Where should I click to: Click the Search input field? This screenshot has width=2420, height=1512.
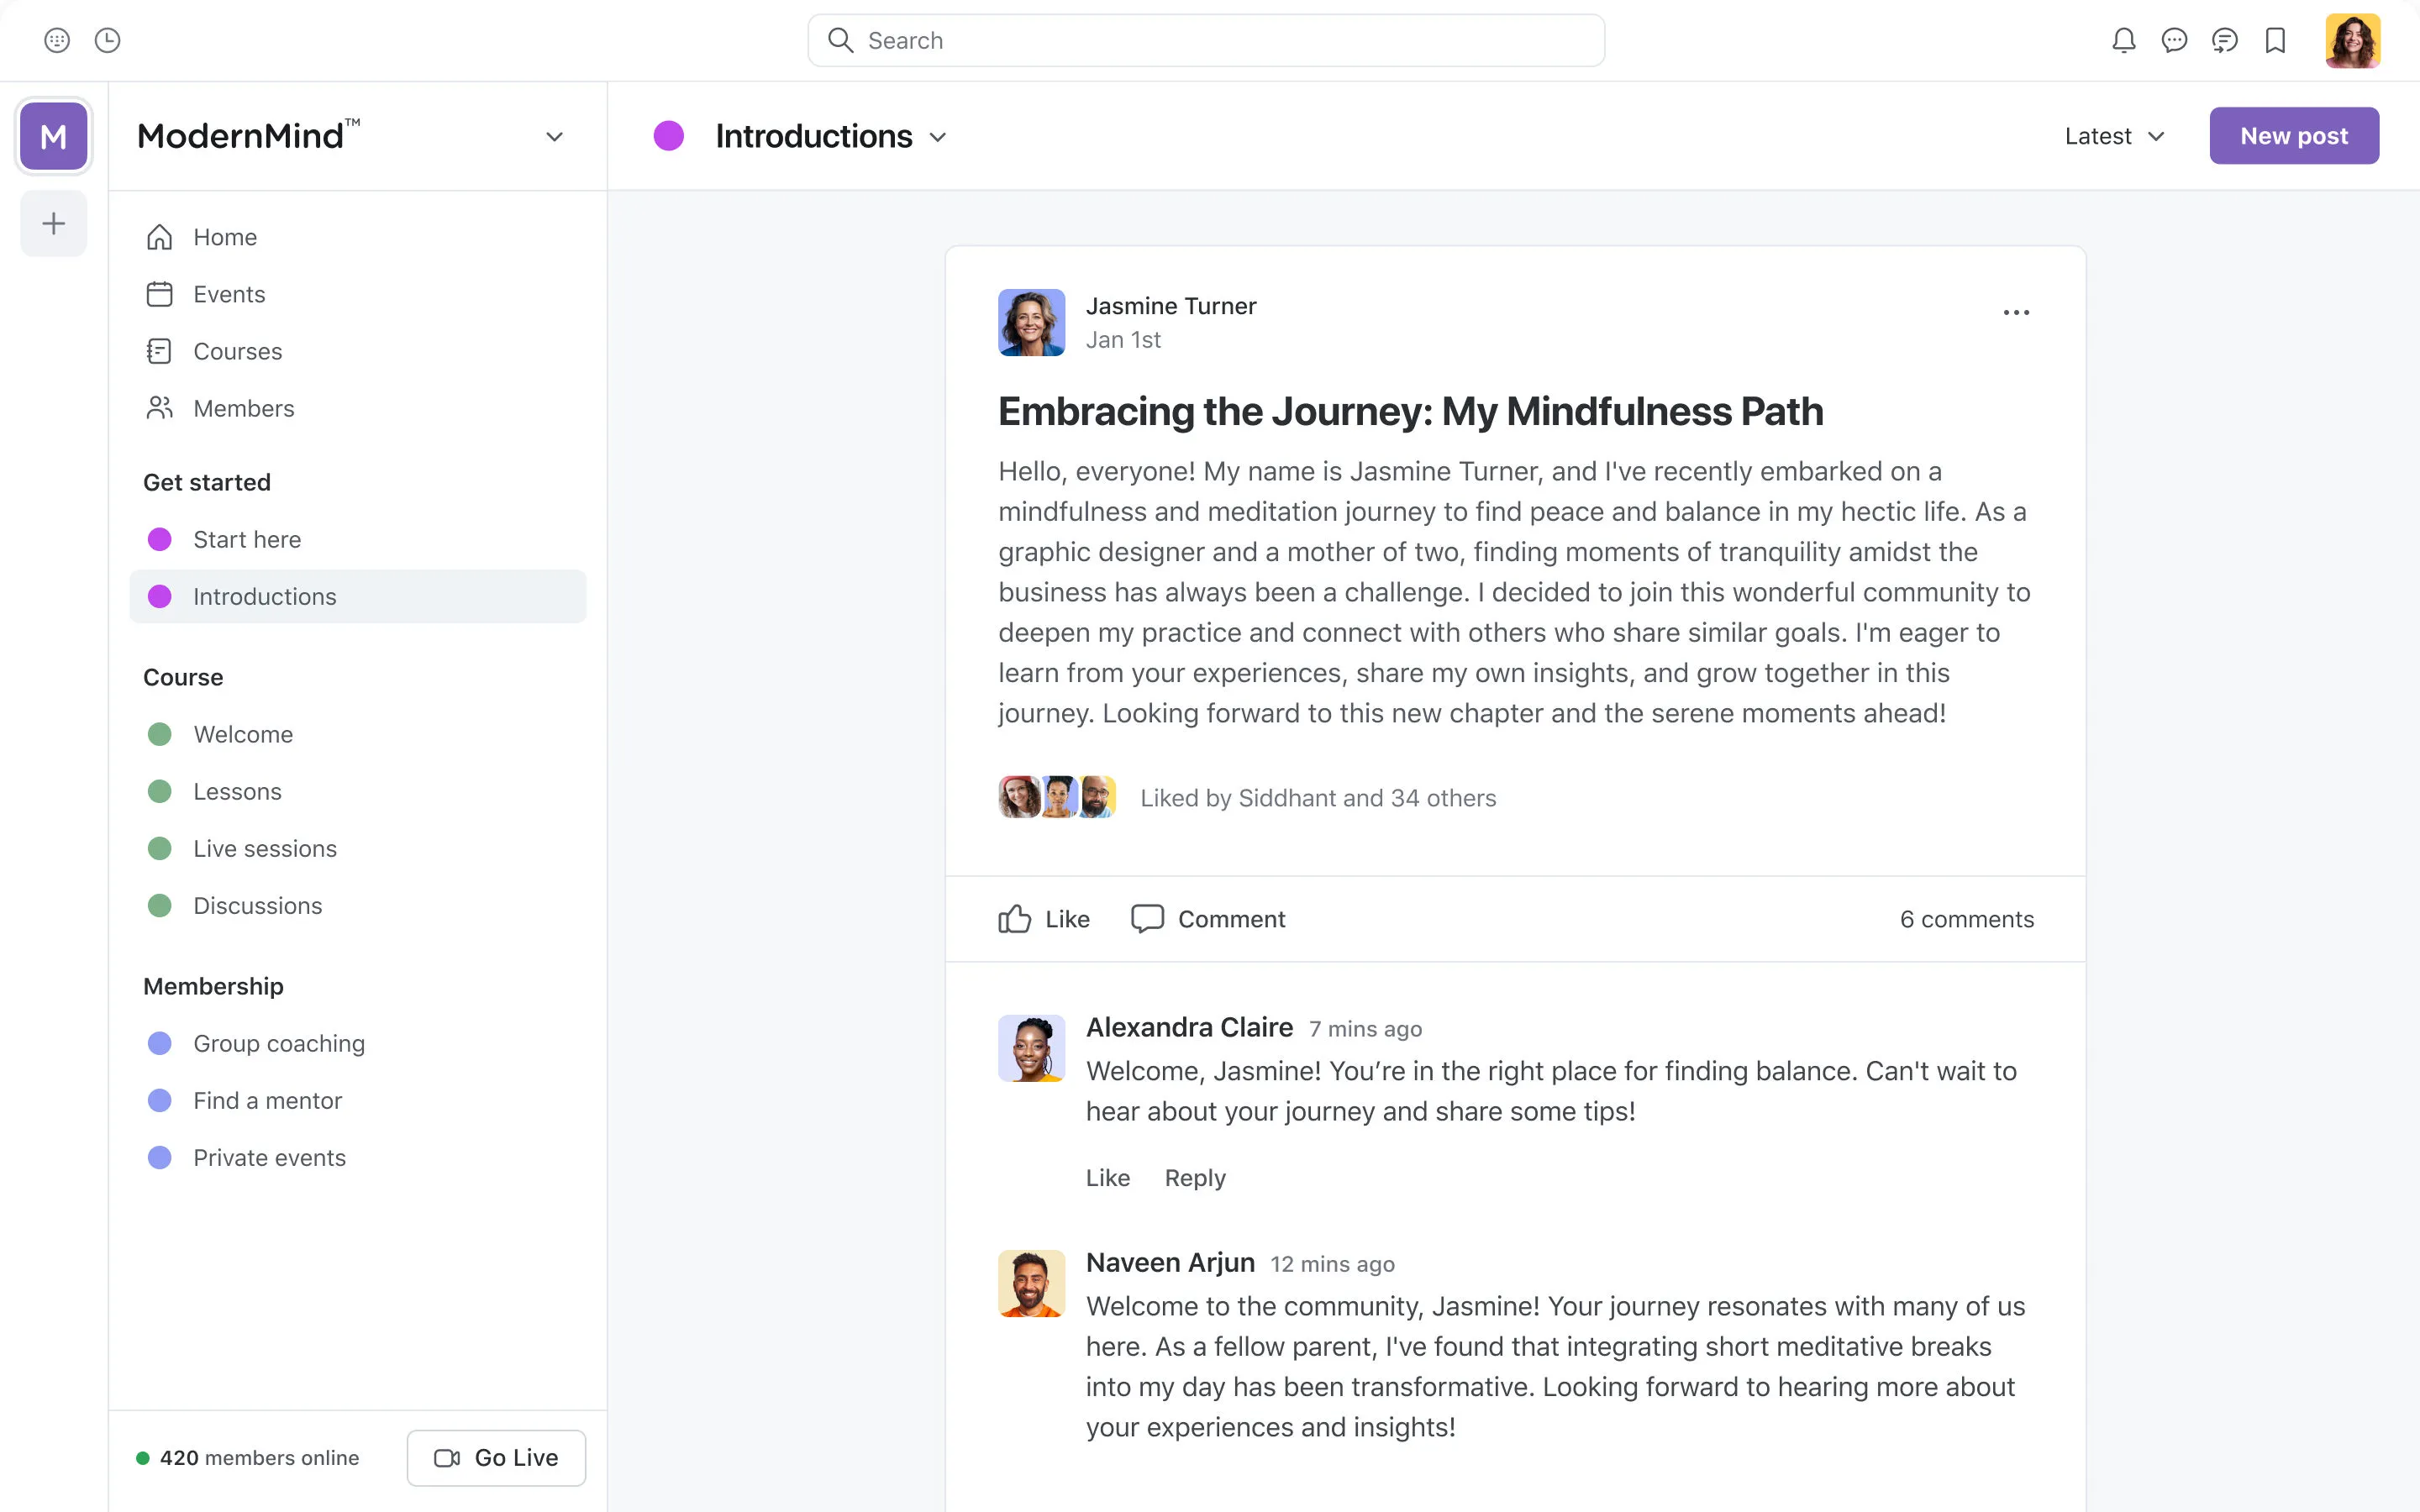[x=1205, y=40]
